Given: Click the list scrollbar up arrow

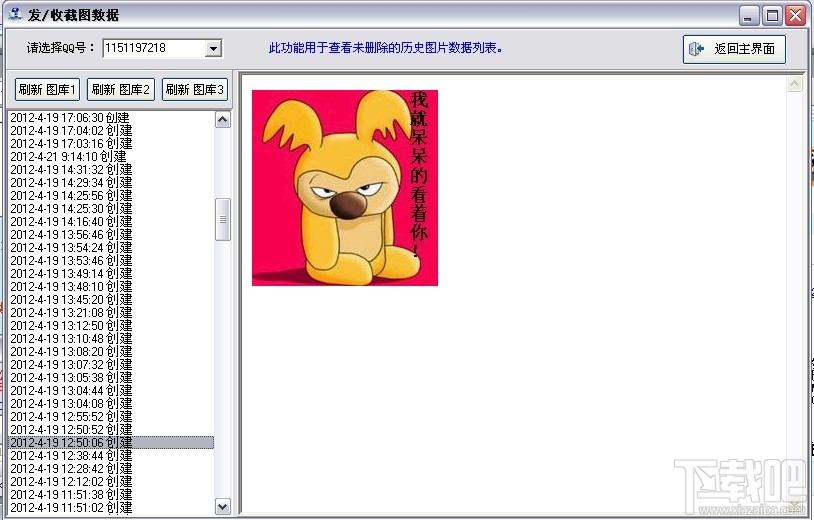Looking at the screenshot, I should 223,120.
